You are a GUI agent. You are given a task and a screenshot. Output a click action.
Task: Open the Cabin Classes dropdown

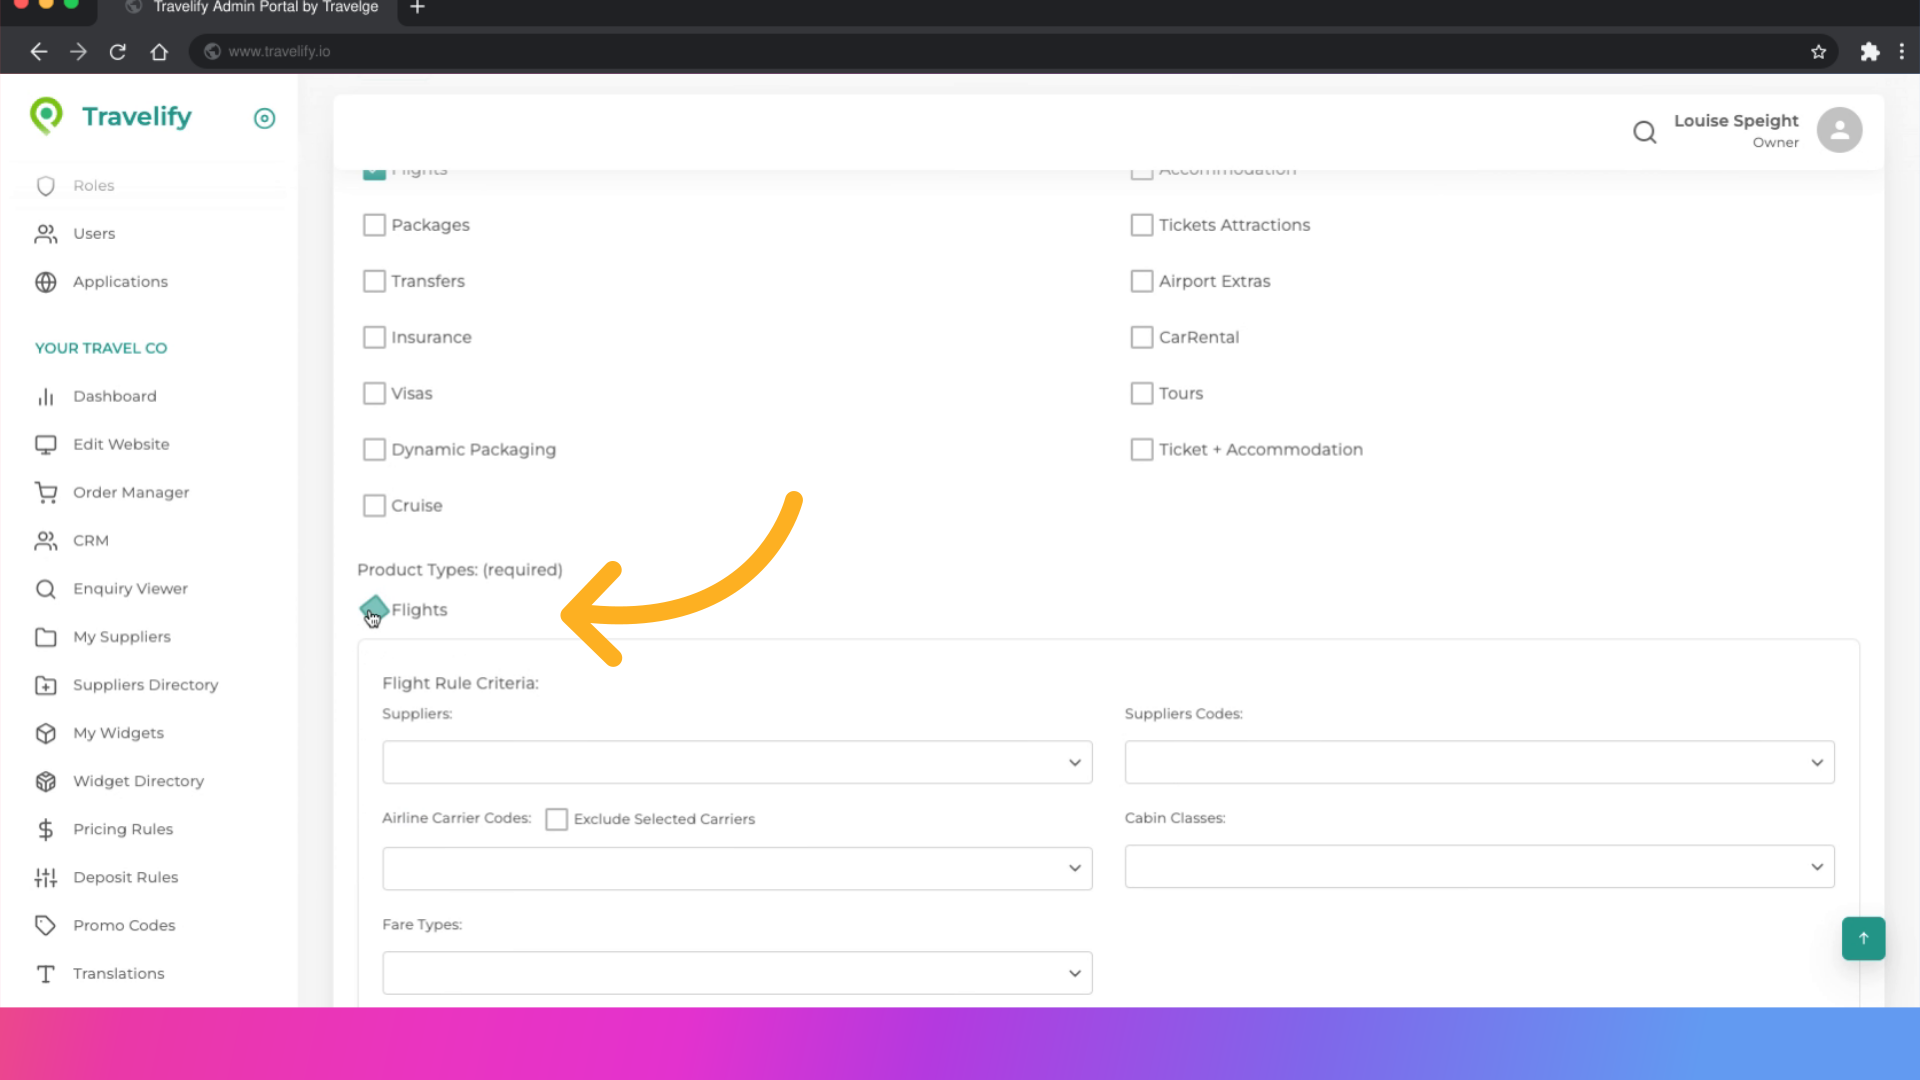tap(1478, 866)
